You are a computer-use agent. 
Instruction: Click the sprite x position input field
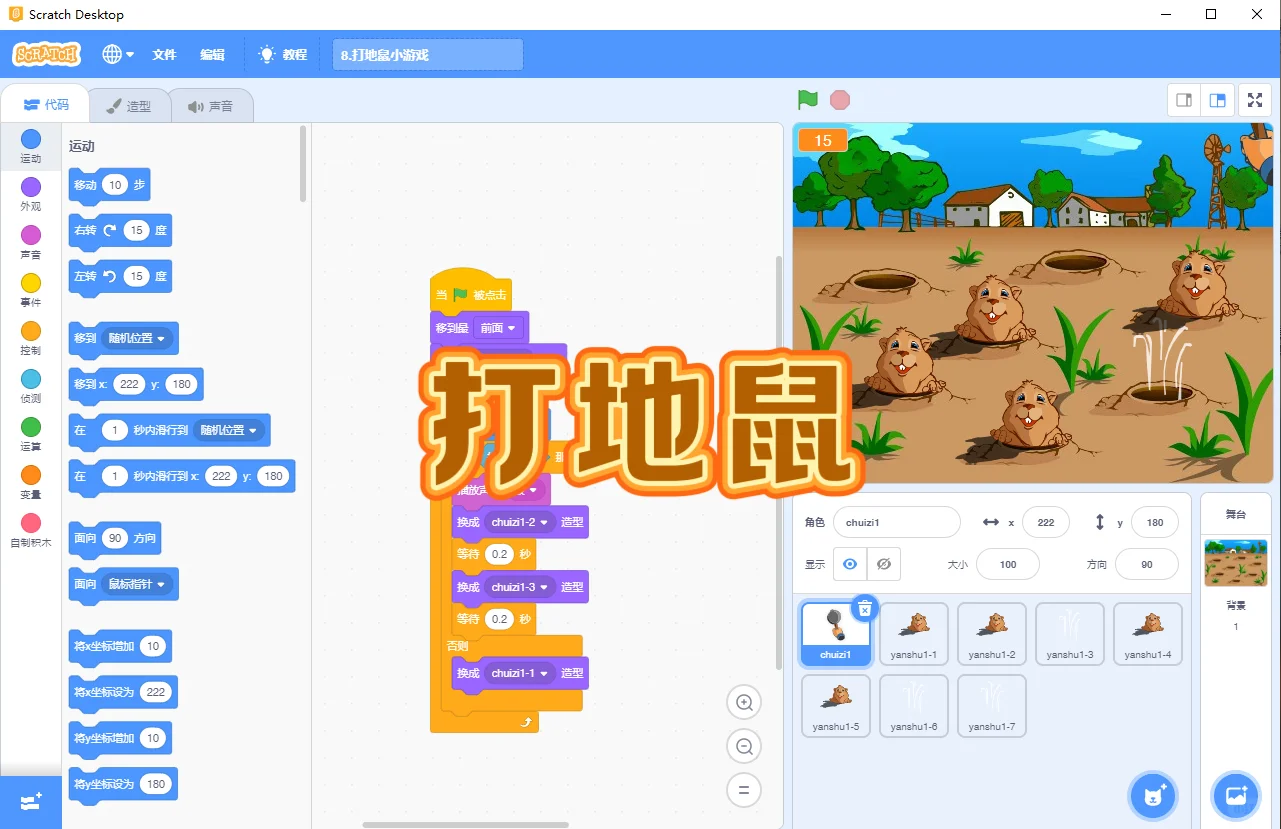(1046, 522)
